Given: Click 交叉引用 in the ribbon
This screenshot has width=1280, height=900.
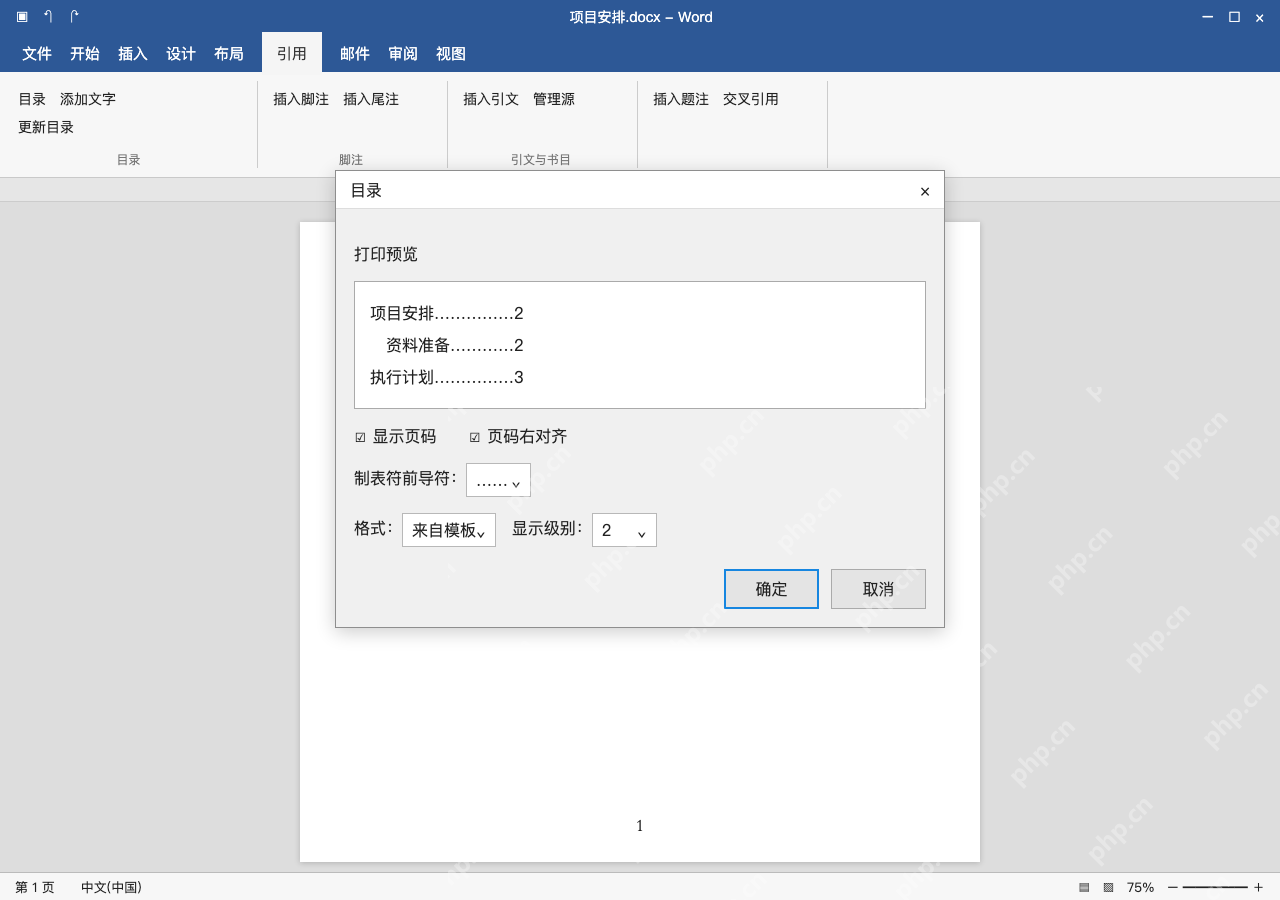Looking at the screenshot, I should [751, 99].
